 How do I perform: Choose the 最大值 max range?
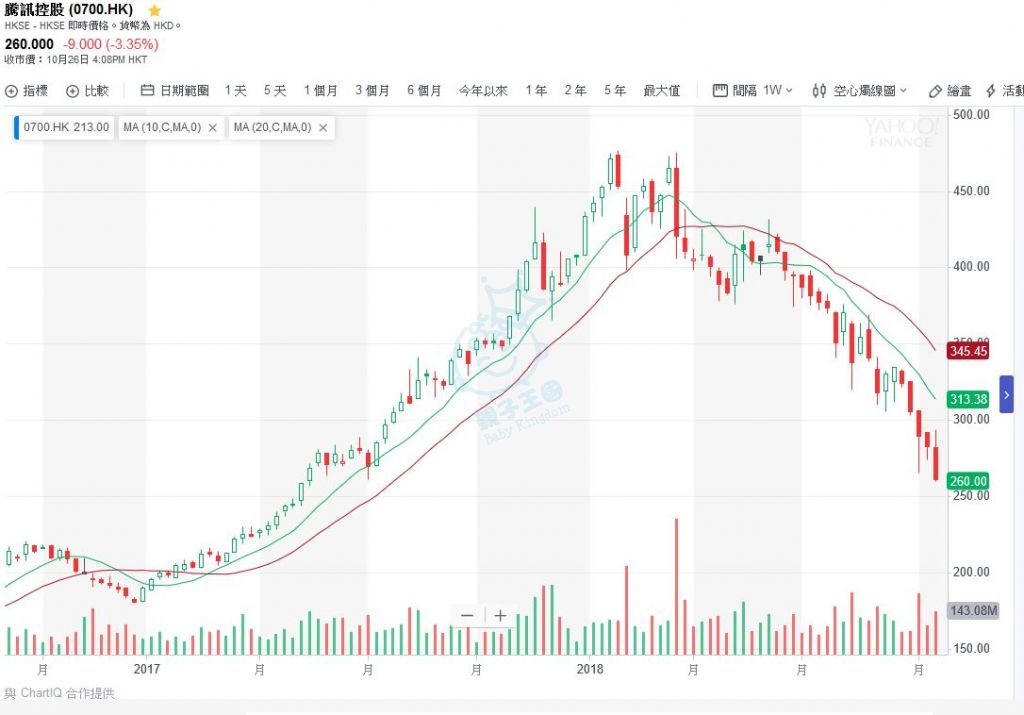[x=661, y=91]
